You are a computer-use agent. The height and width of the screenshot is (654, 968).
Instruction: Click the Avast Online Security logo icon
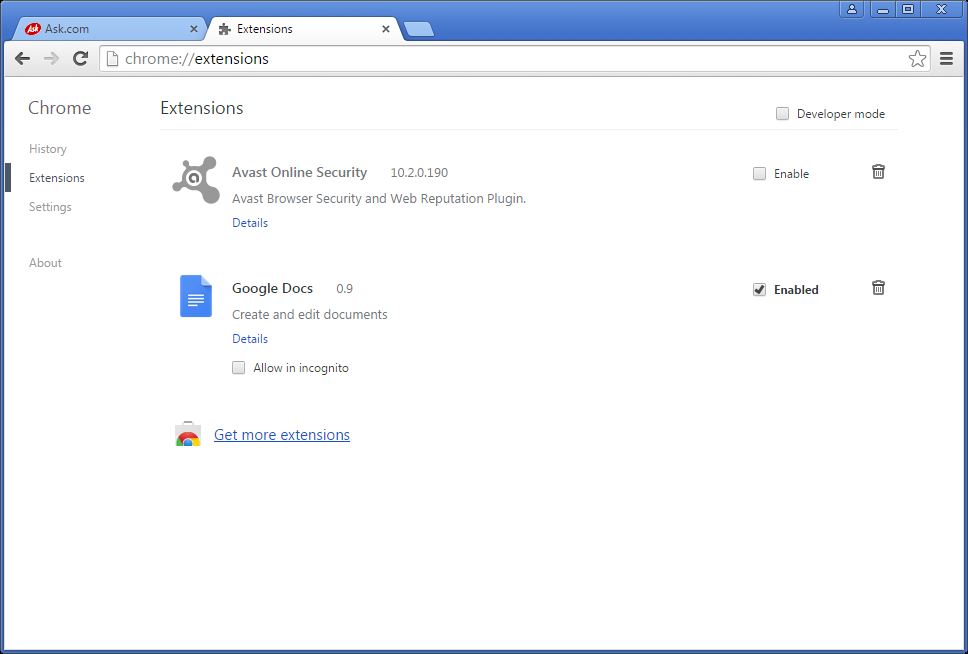196,180
